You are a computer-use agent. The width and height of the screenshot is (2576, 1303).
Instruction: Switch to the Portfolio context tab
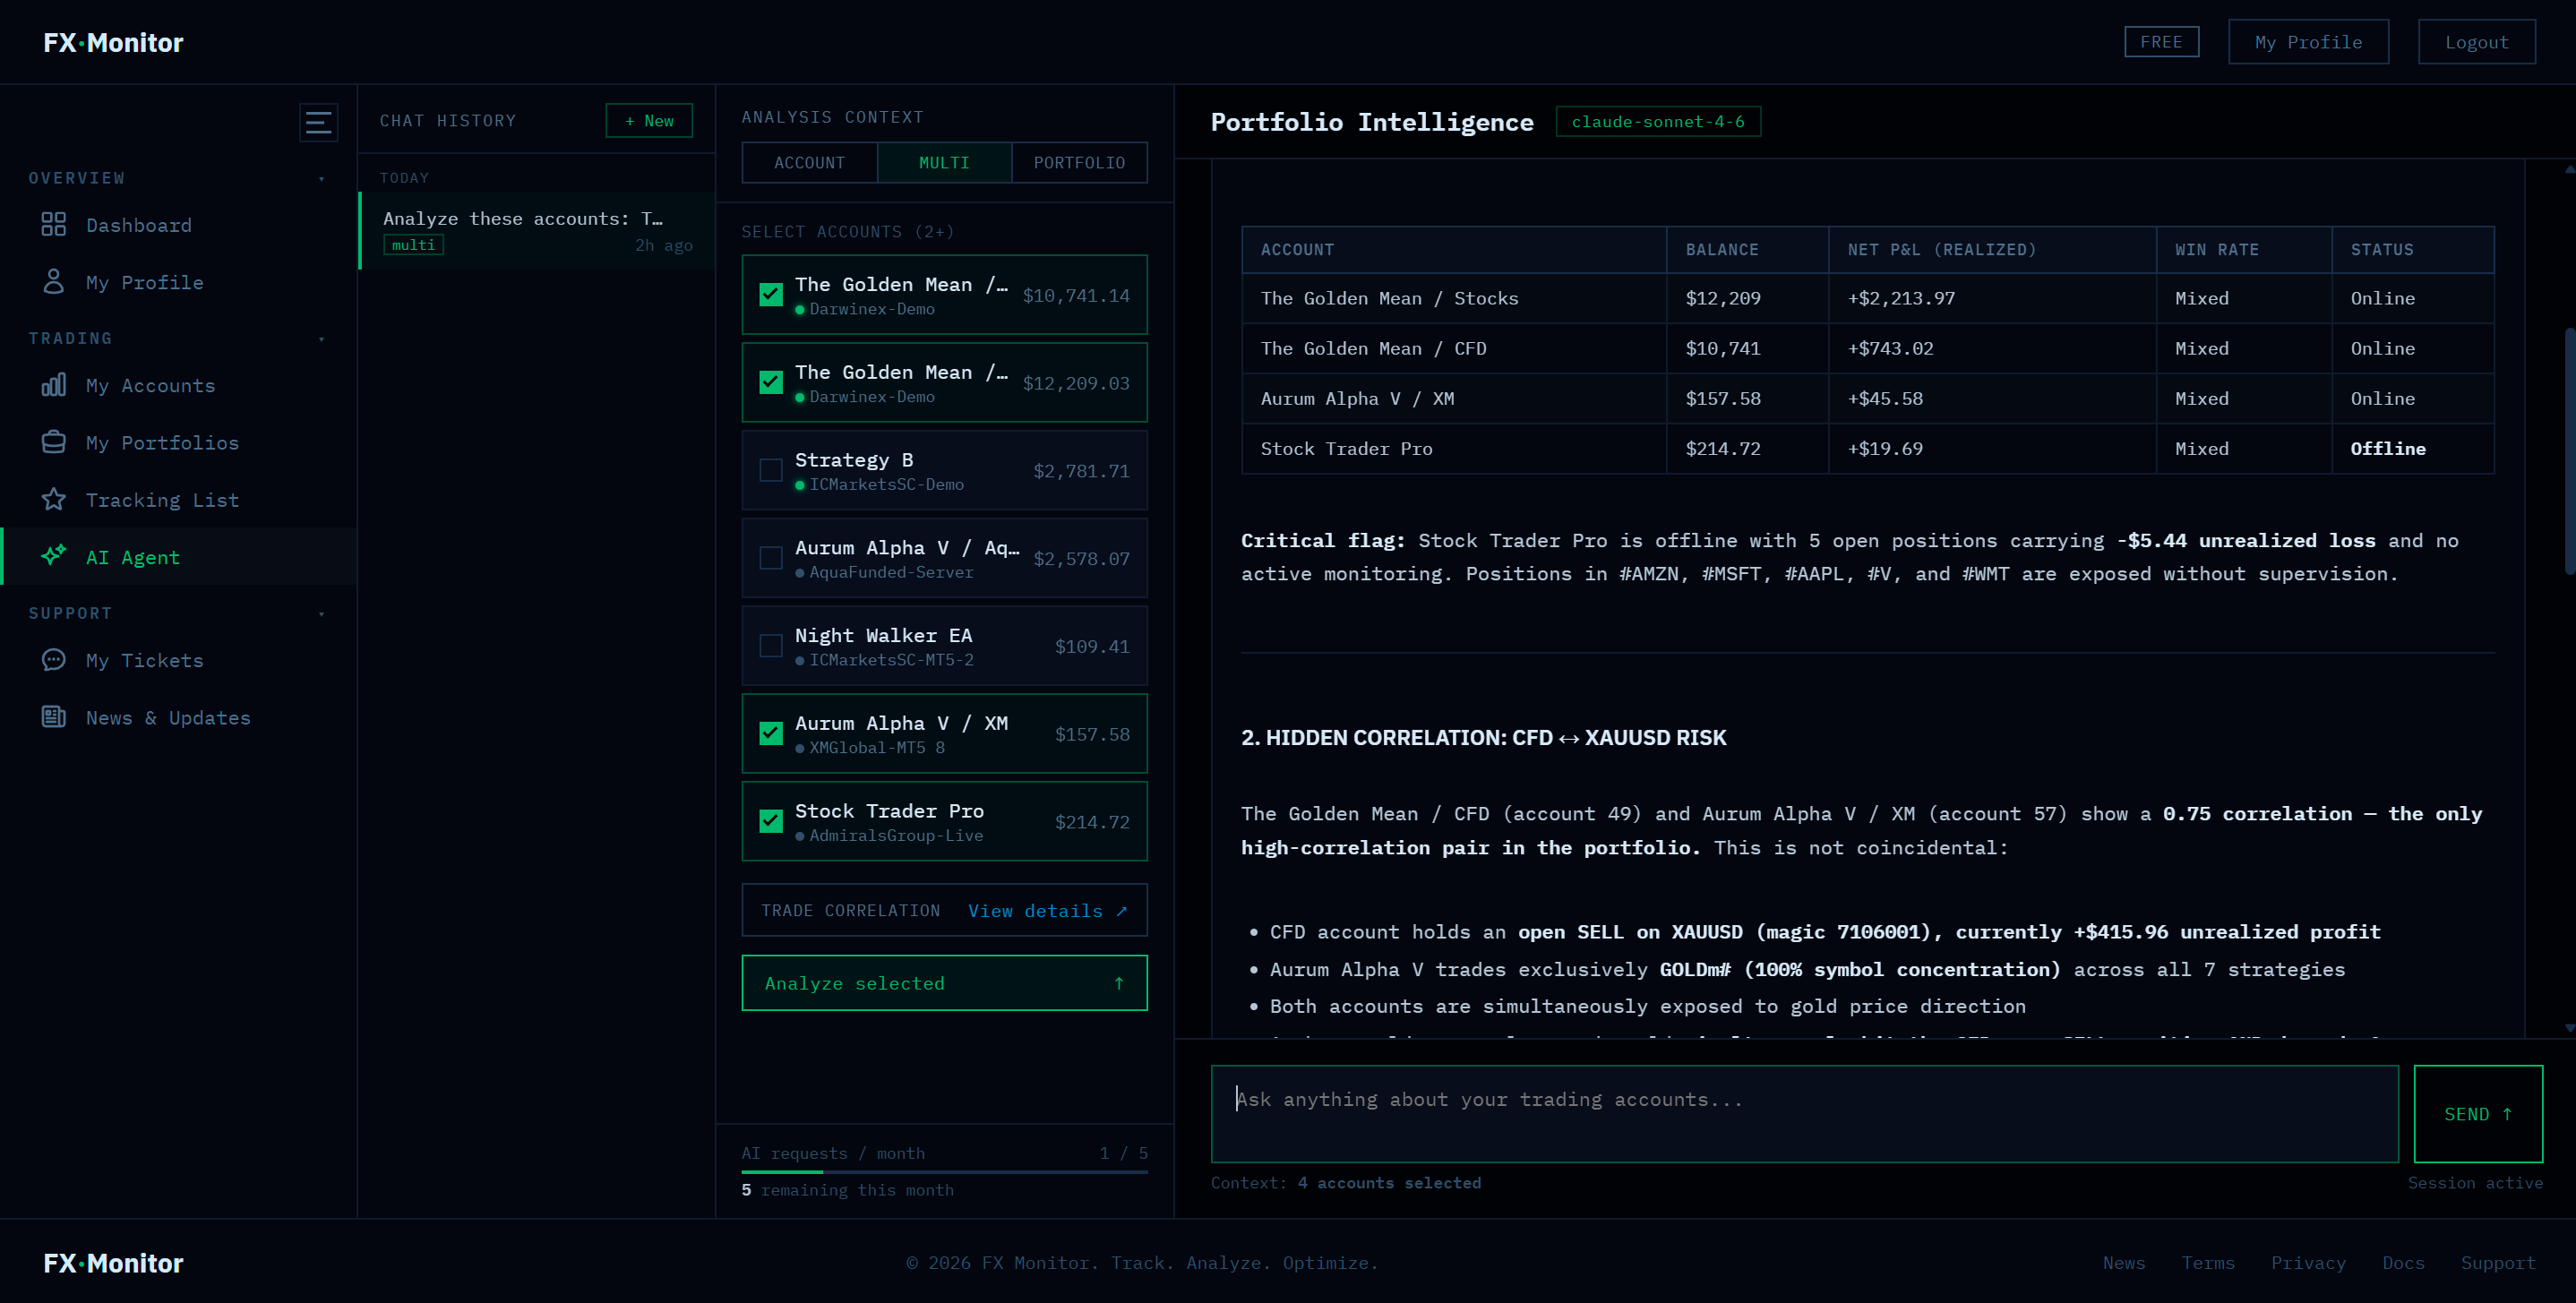(x=1079, y=162)
